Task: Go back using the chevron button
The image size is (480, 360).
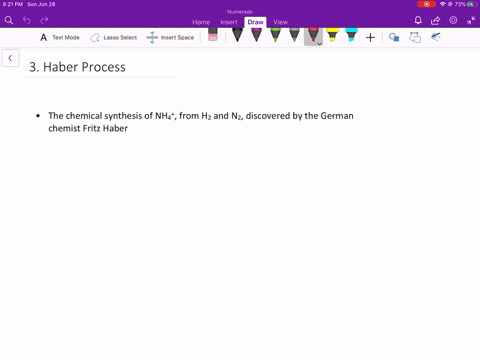Action: [x=10, y=58]
